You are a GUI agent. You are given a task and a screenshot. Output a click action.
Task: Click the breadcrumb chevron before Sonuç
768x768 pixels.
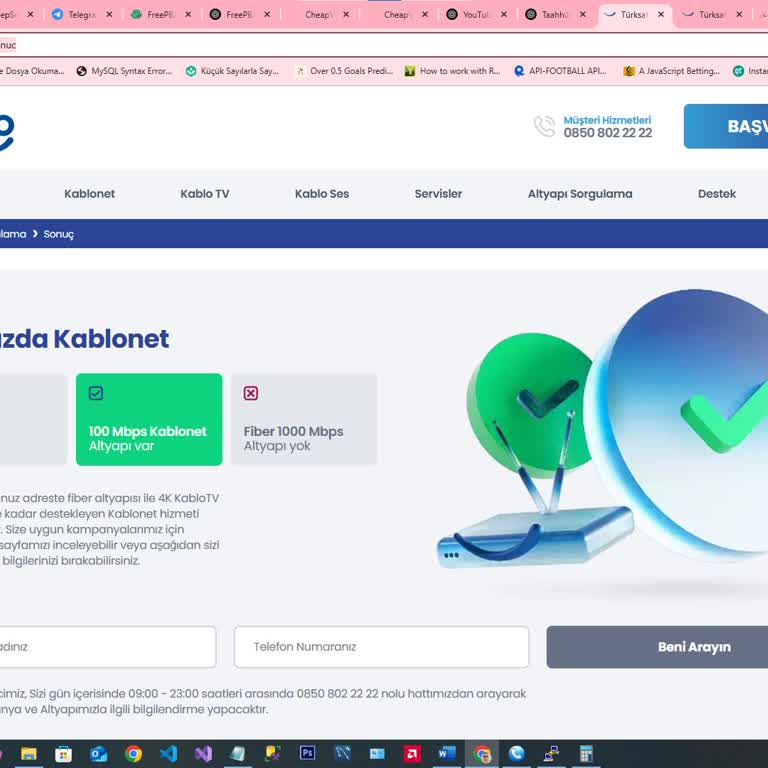point(35,234)
